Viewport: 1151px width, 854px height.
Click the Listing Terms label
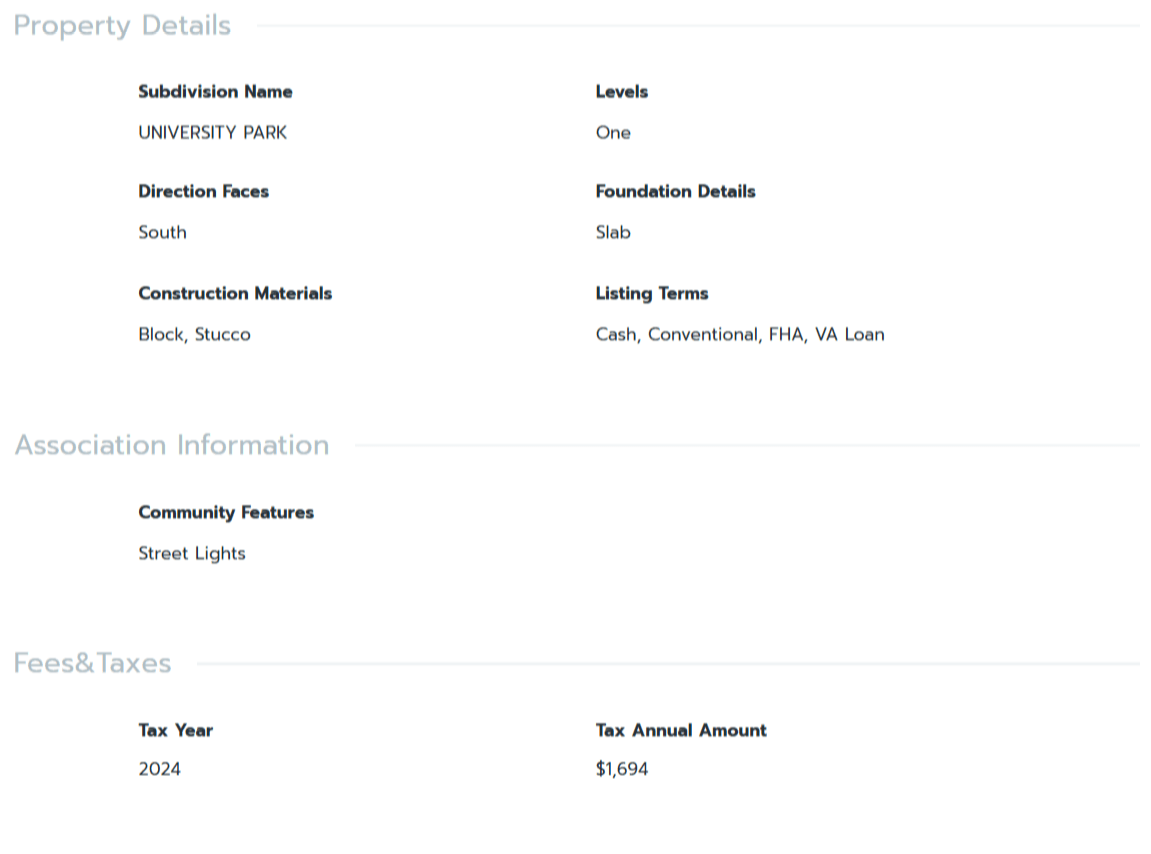coord(651,294)
